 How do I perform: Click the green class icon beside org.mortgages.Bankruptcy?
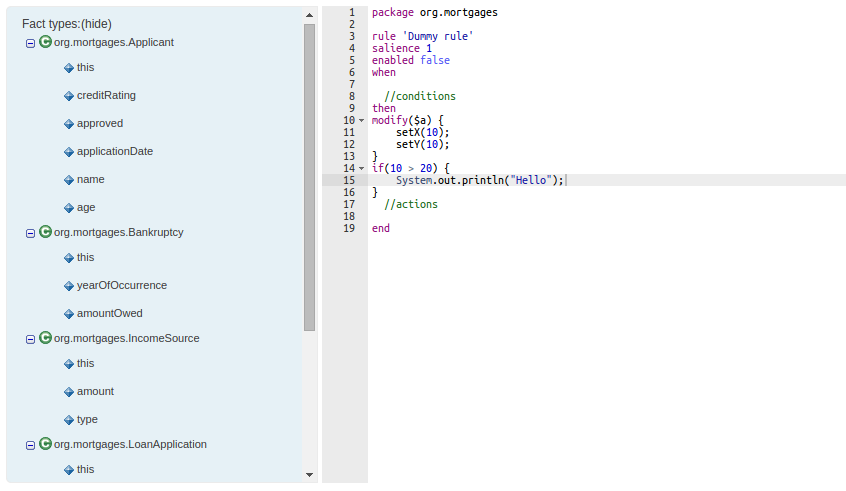click(x=45, y=232)
